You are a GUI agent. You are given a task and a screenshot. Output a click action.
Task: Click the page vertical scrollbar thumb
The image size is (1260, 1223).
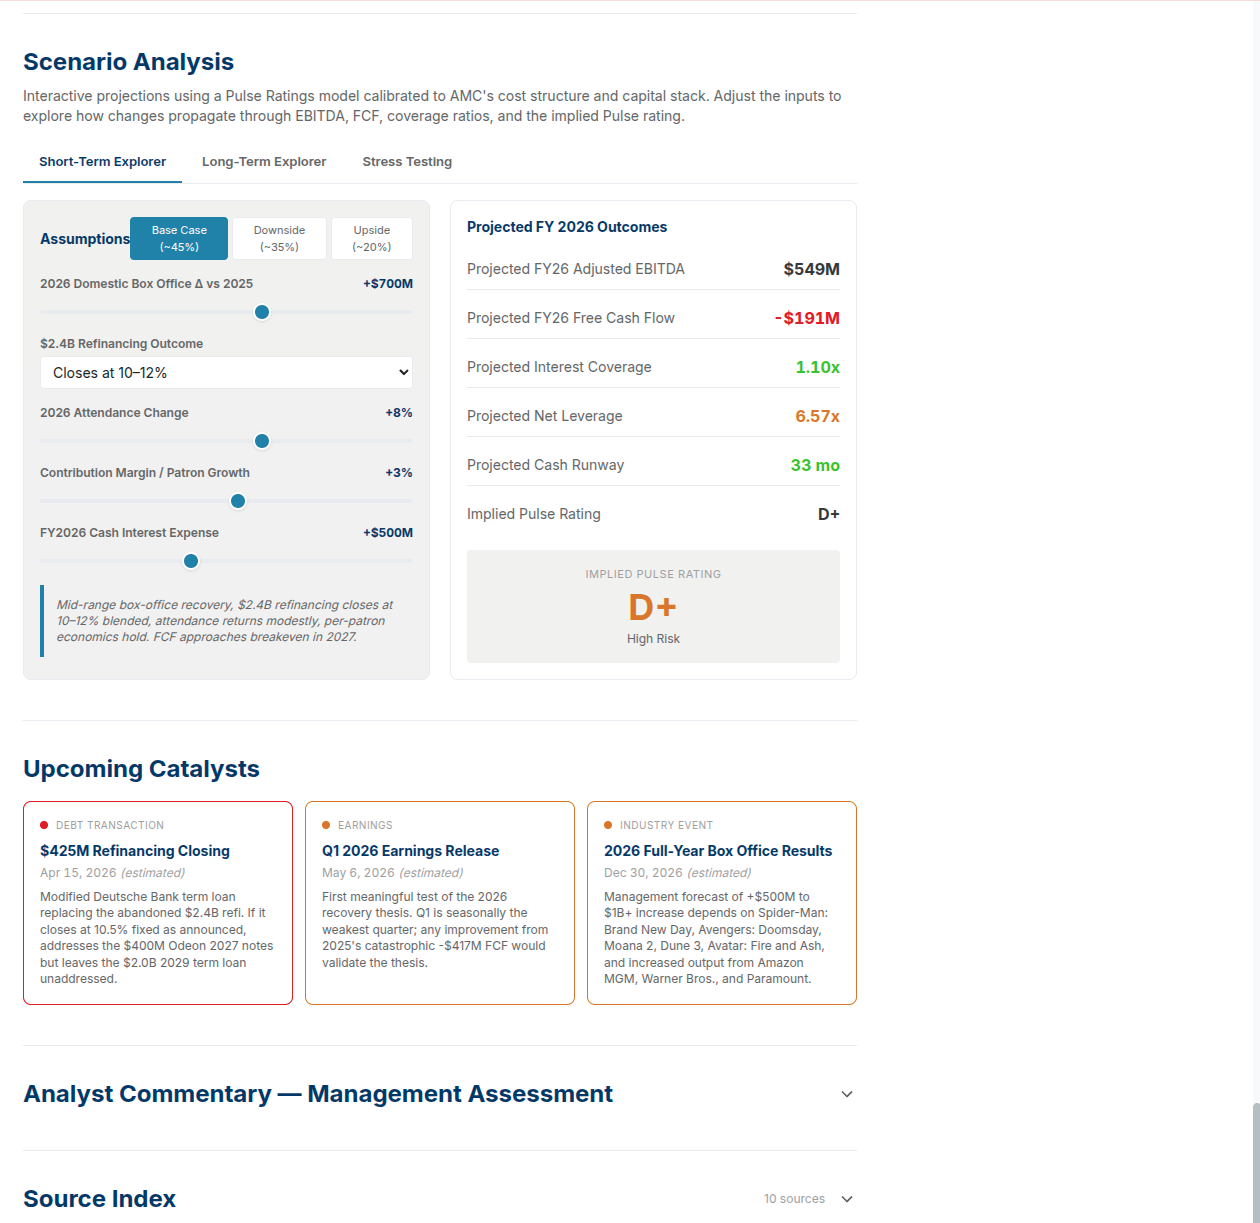(1256, 1162)
